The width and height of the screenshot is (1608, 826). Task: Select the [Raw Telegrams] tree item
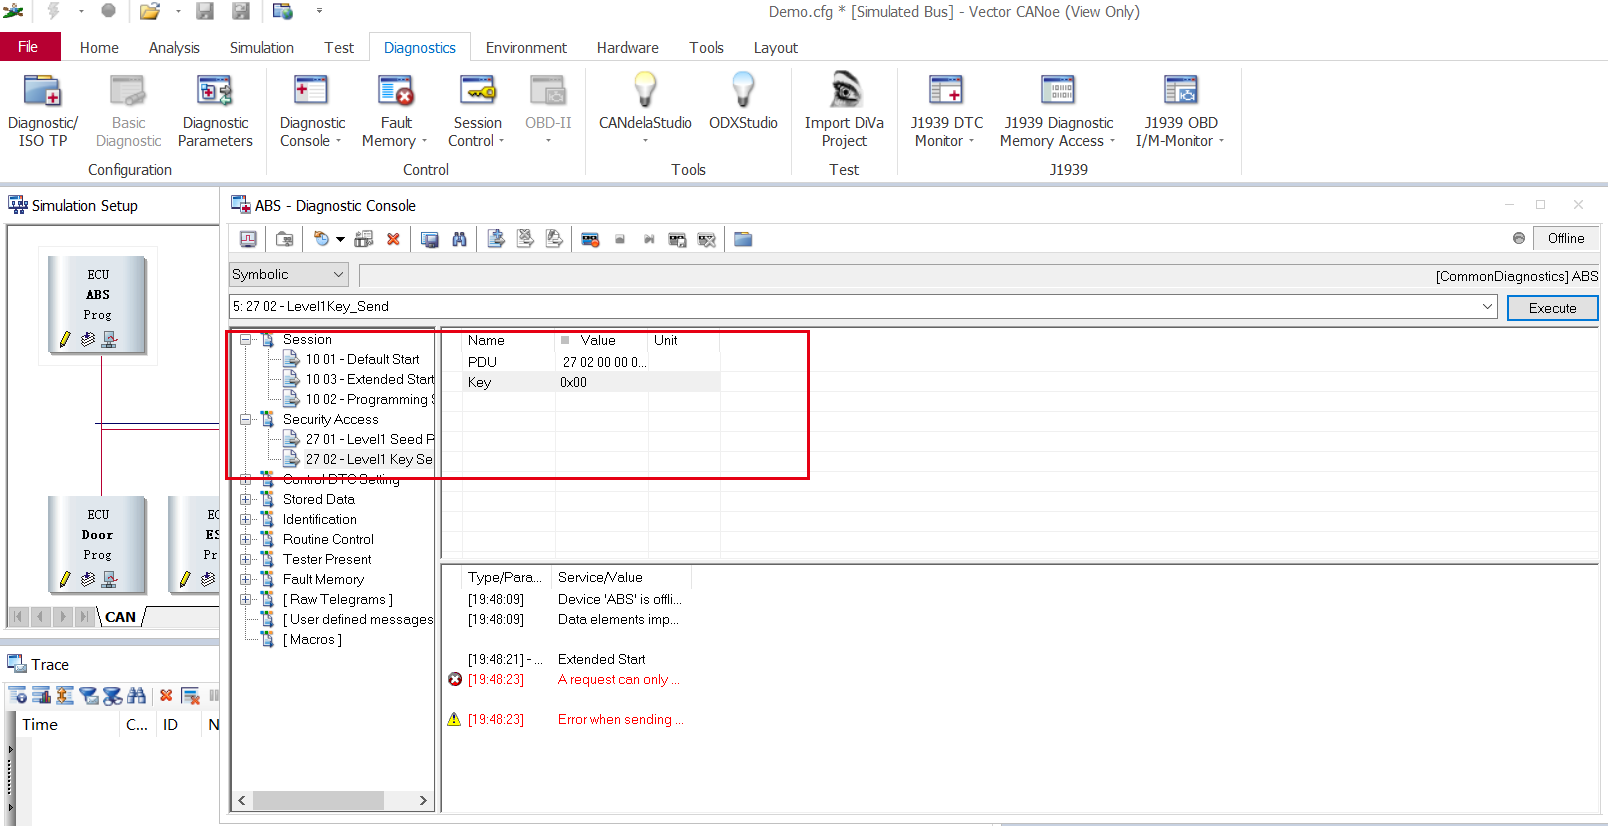click(338, 600)
